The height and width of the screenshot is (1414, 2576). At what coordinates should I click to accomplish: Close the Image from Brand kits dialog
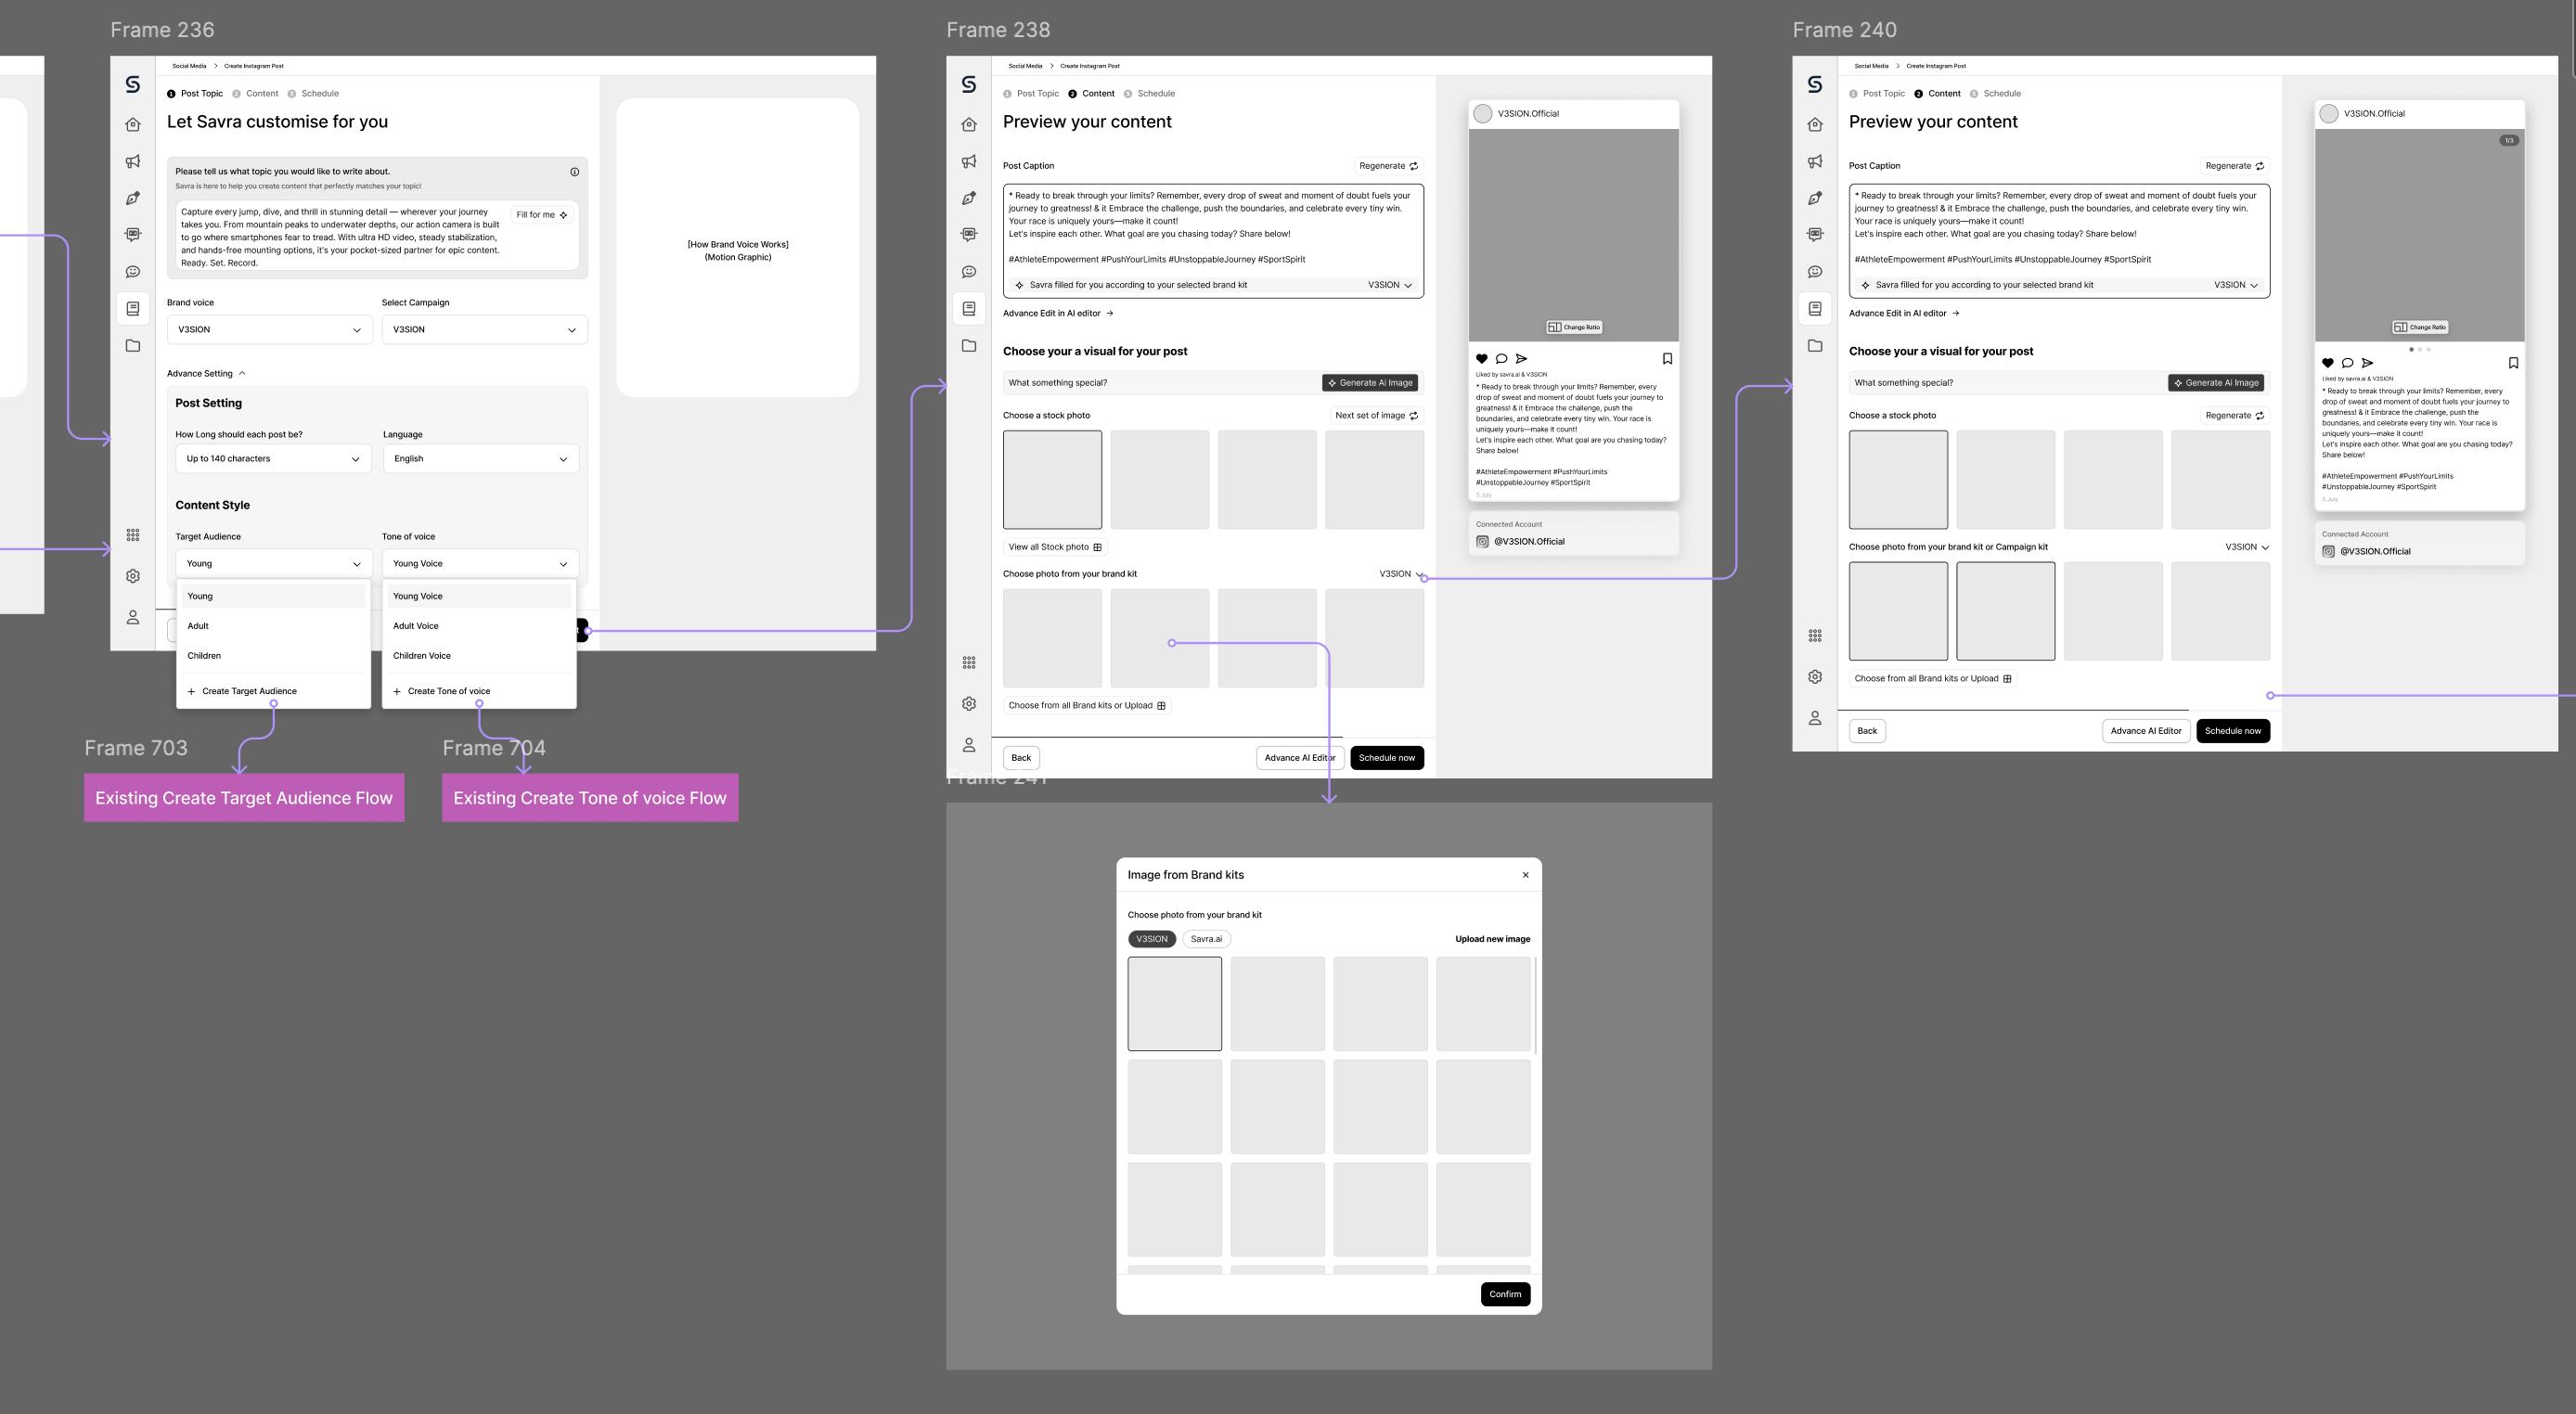(1525, 875)
